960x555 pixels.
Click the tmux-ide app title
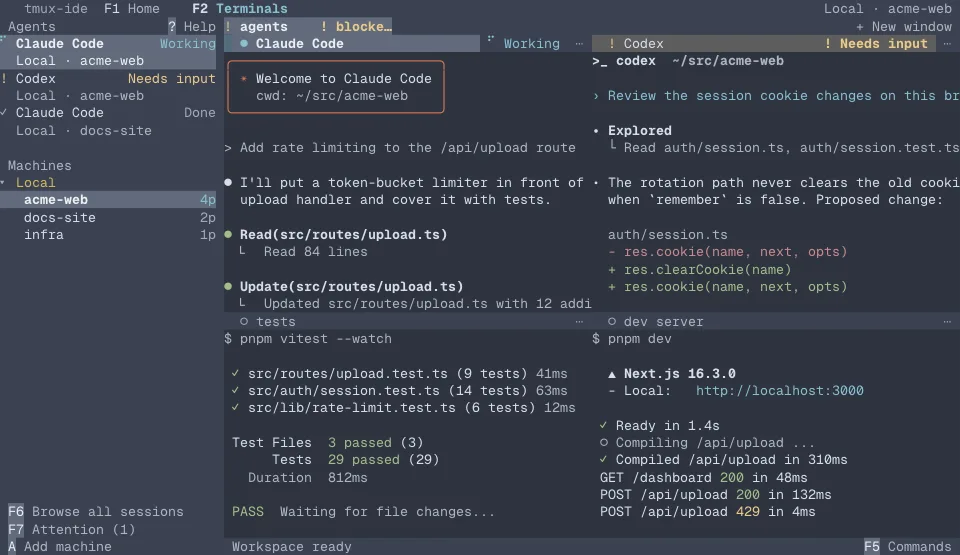pos(56,9)
